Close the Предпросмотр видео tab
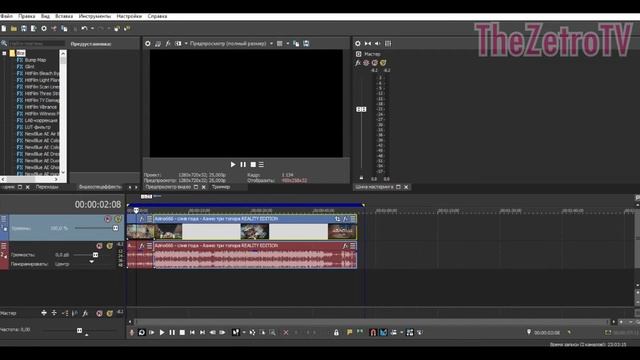Image resolution: width=640 pixels, height=360 pixels. (x=204, y=187)
